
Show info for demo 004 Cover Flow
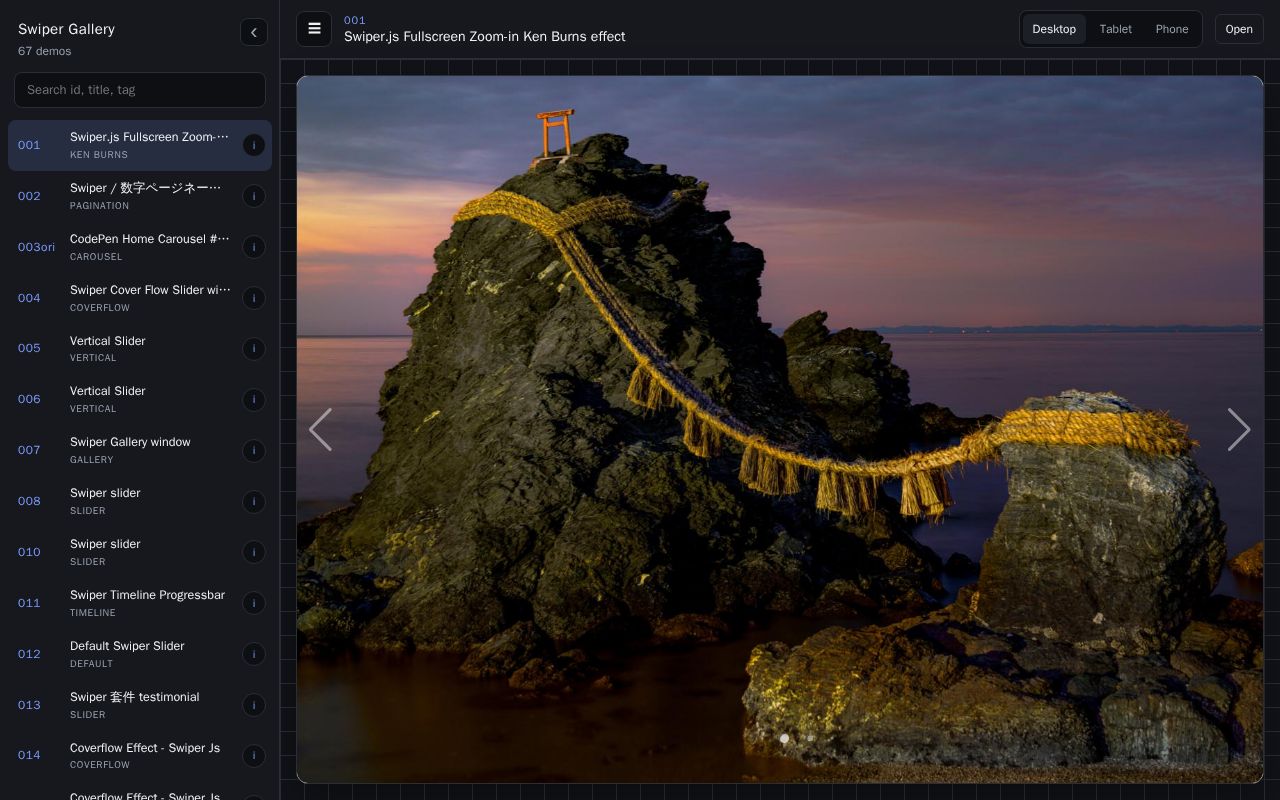click(254, 298)
